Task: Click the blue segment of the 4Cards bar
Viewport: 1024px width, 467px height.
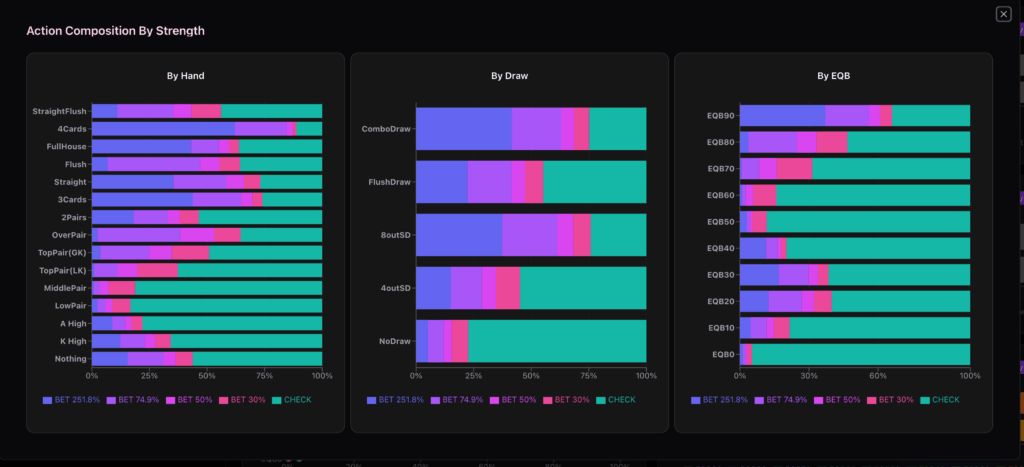Action: tap(162, 129)
